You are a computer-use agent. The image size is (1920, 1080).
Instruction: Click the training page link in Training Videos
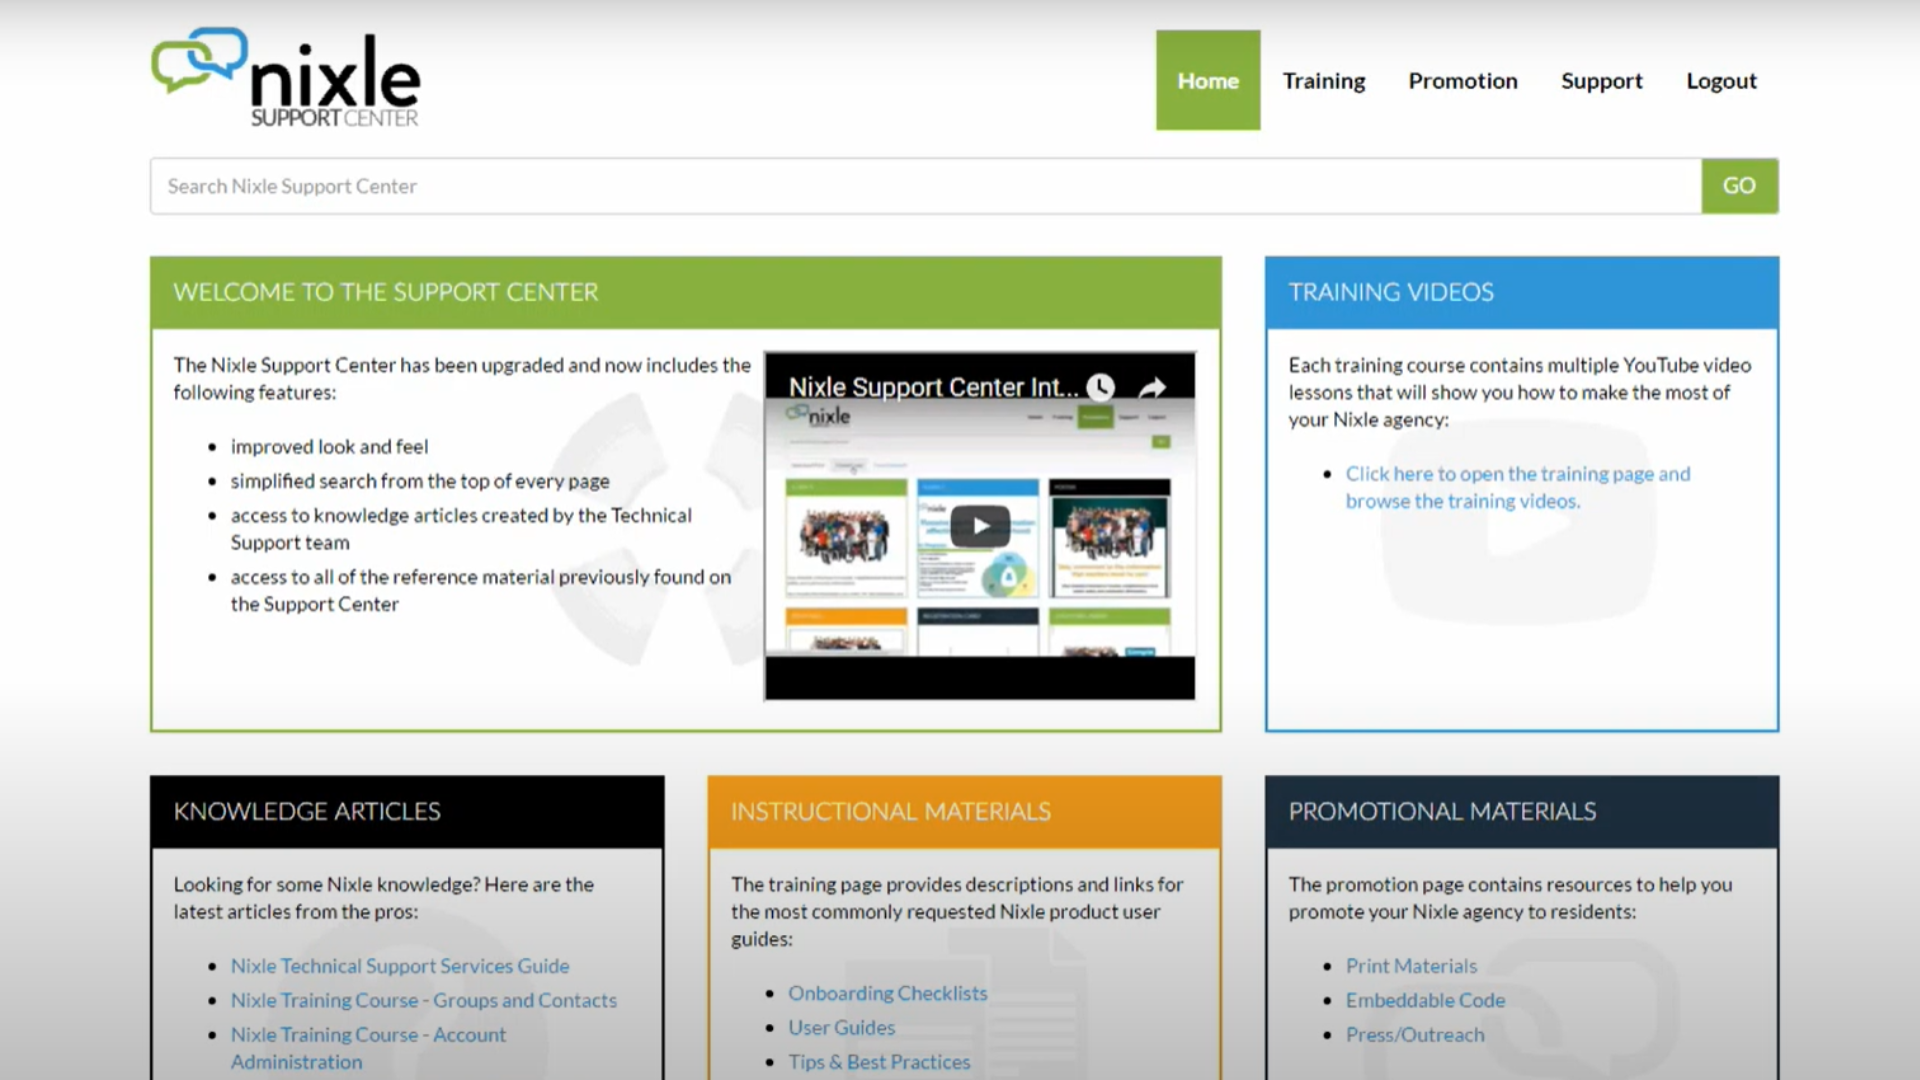pos(1516,487)
